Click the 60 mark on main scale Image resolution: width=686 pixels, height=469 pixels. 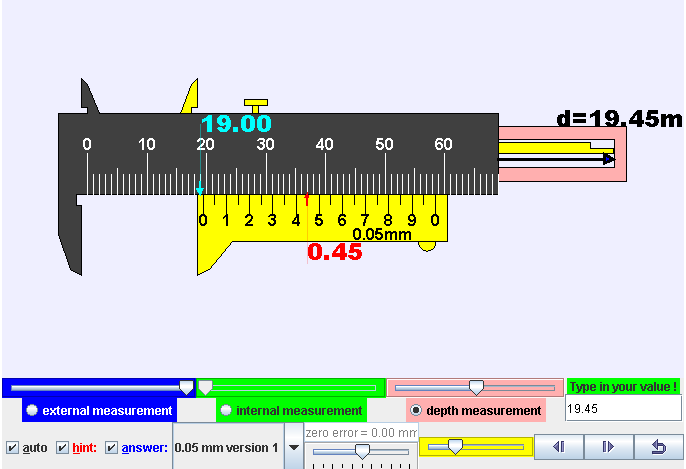[443, 144]
